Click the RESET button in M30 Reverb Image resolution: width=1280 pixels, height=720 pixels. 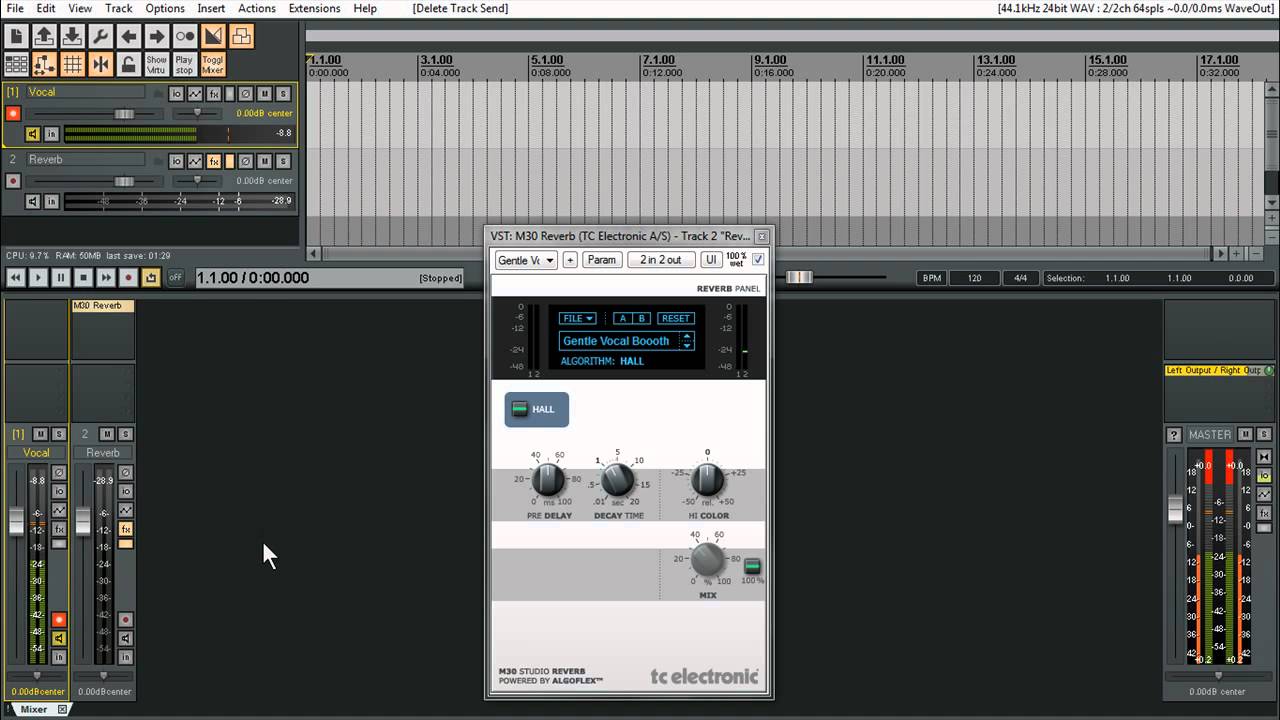[675, 318]
